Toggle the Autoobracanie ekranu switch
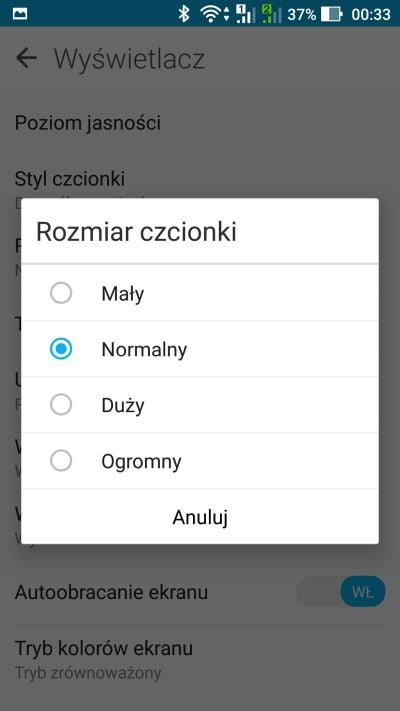The height and width of the screenshot is (711, 400). [x=341, y=592]
